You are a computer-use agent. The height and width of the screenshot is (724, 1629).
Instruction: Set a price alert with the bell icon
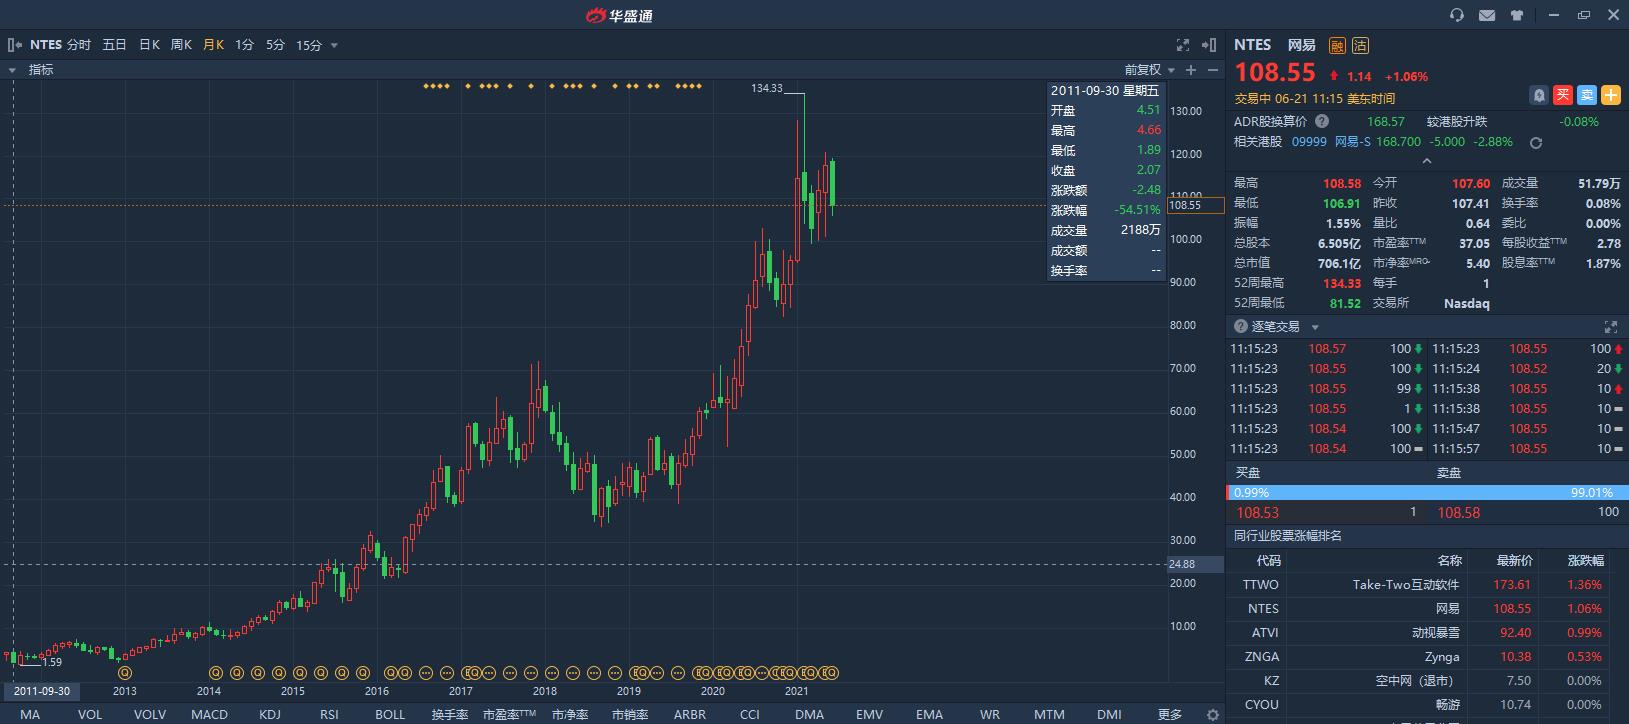(1539, 95)
